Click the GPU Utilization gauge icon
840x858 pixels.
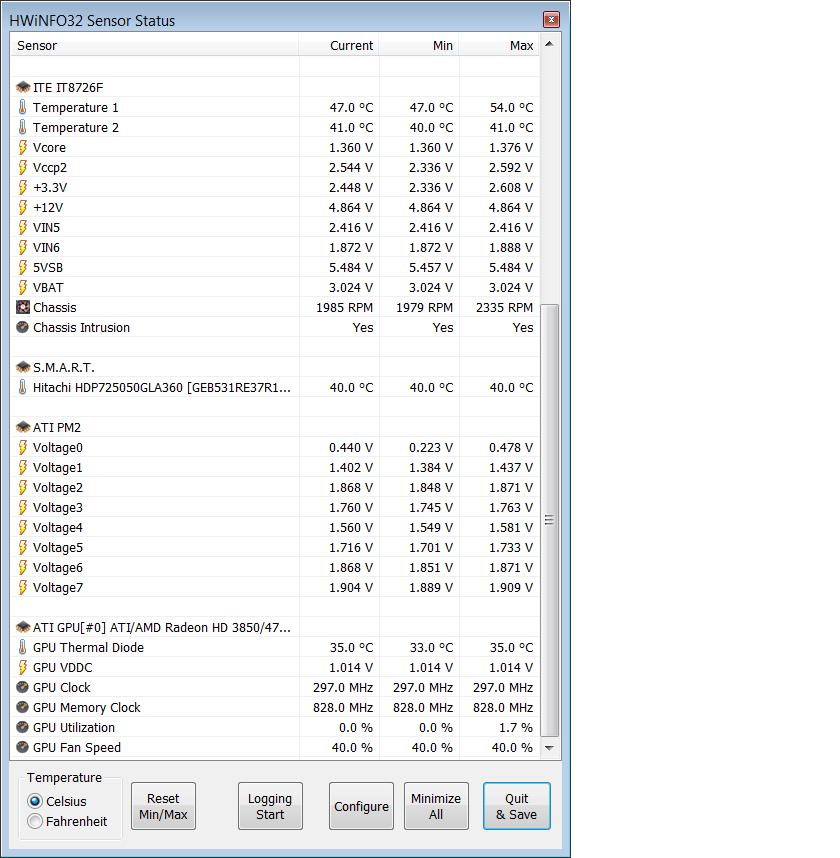pyautogui.click(x=22, y=727)
